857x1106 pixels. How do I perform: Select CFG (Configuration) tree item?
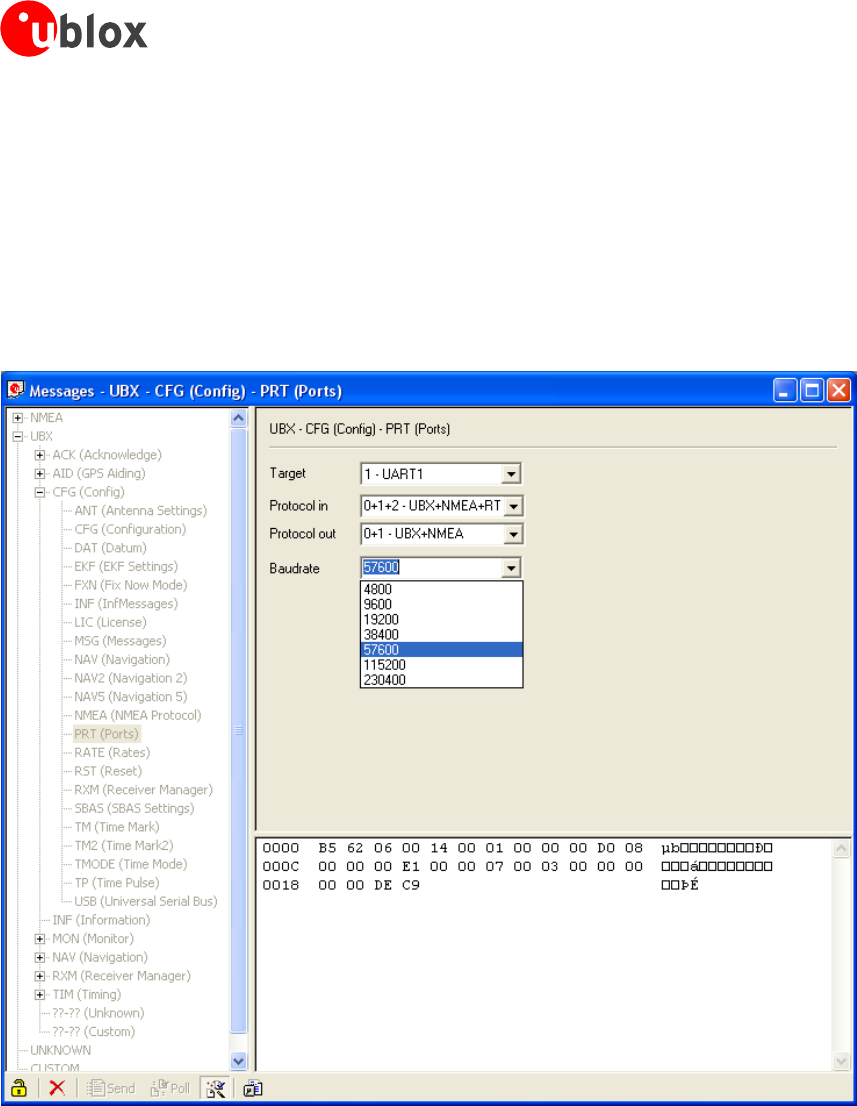point(130,529)
